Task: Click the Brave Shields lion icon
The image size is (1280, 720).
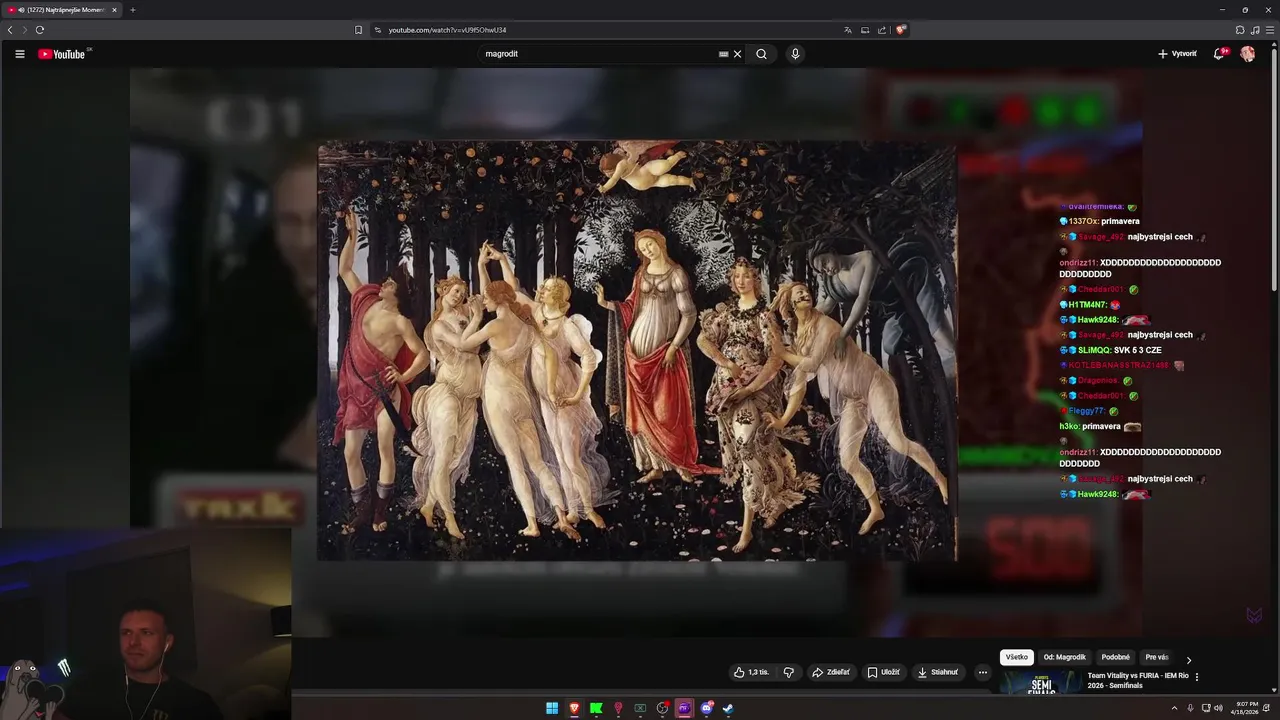Action: pos(900,30)
